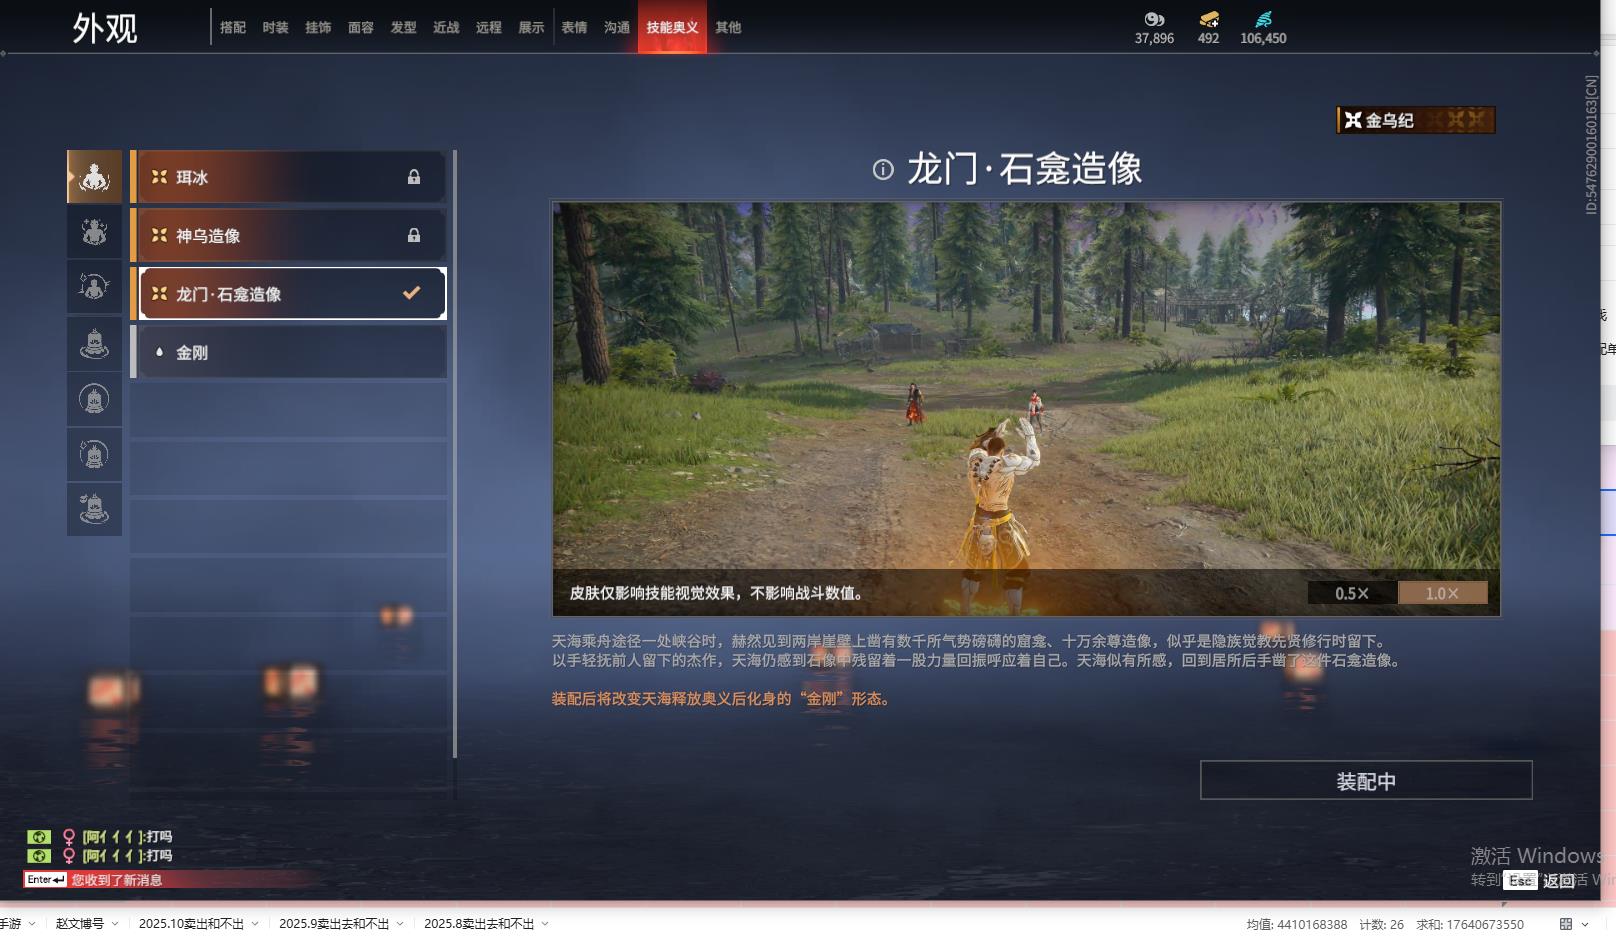Select the bell-inside-full-circle sidebar icon
The height and width of the screenshot is (939, 1616).
[x=94, y=399]
